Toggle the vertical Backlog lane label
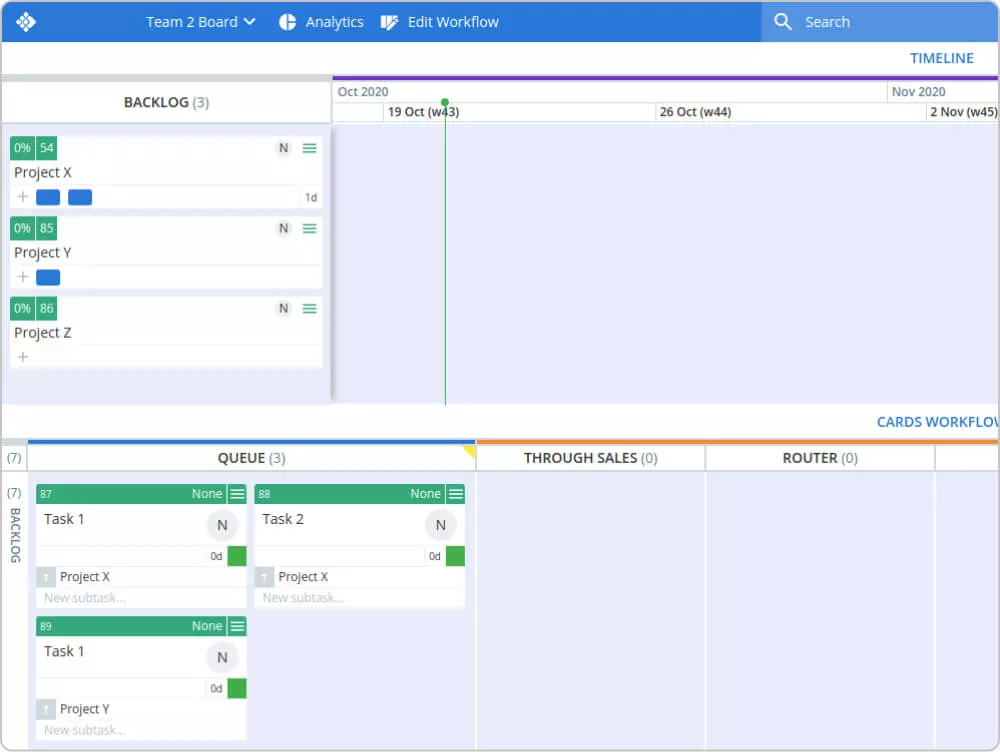 [x=14, y=535]
